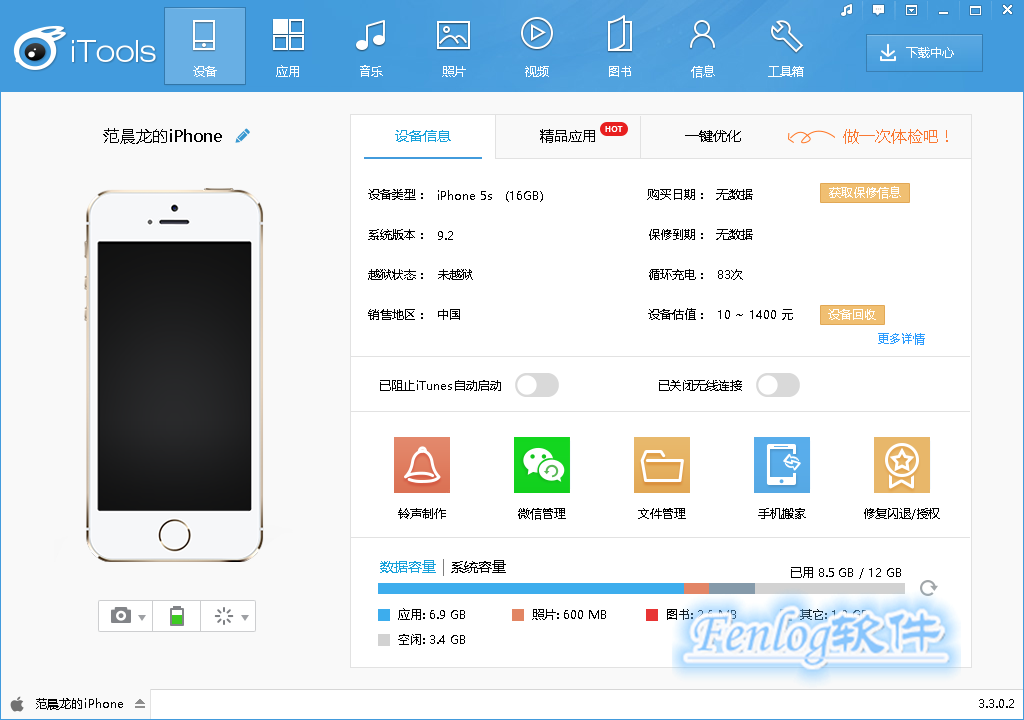Open the 图书 (Books) section
1024x720 pixels.
(619, 46)
